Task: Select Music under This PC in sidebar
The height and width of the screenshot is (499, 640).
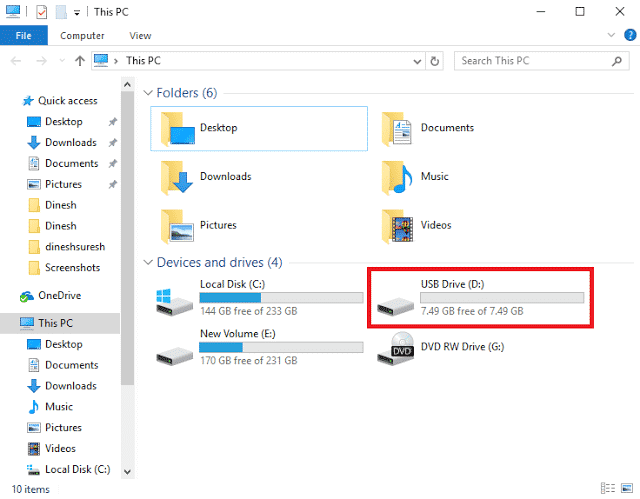Action: tap(59, 406)
